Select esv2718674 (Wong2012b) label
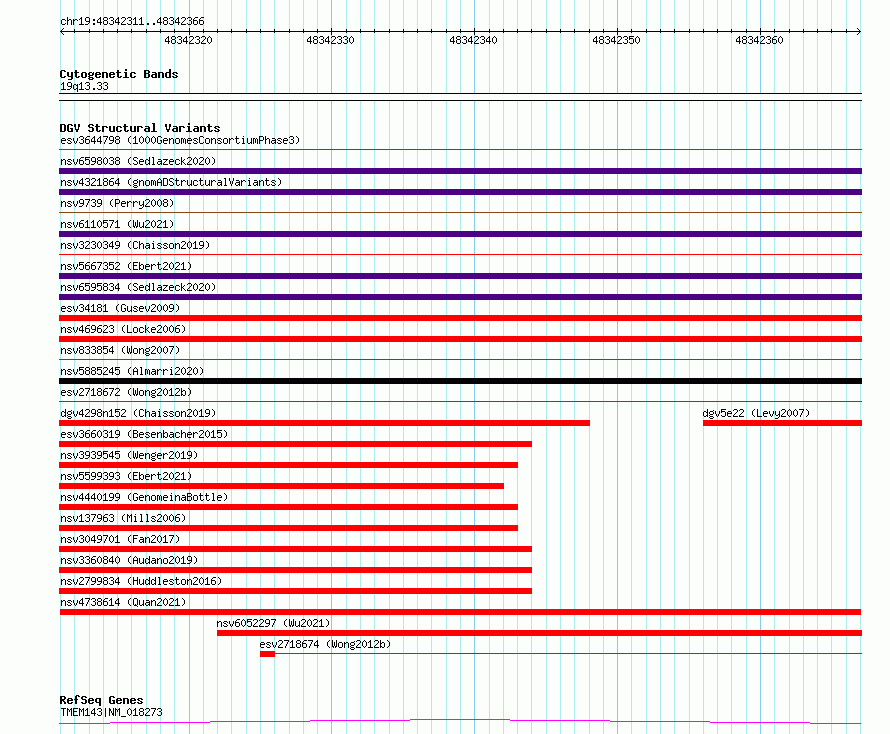 coord(325,644)
